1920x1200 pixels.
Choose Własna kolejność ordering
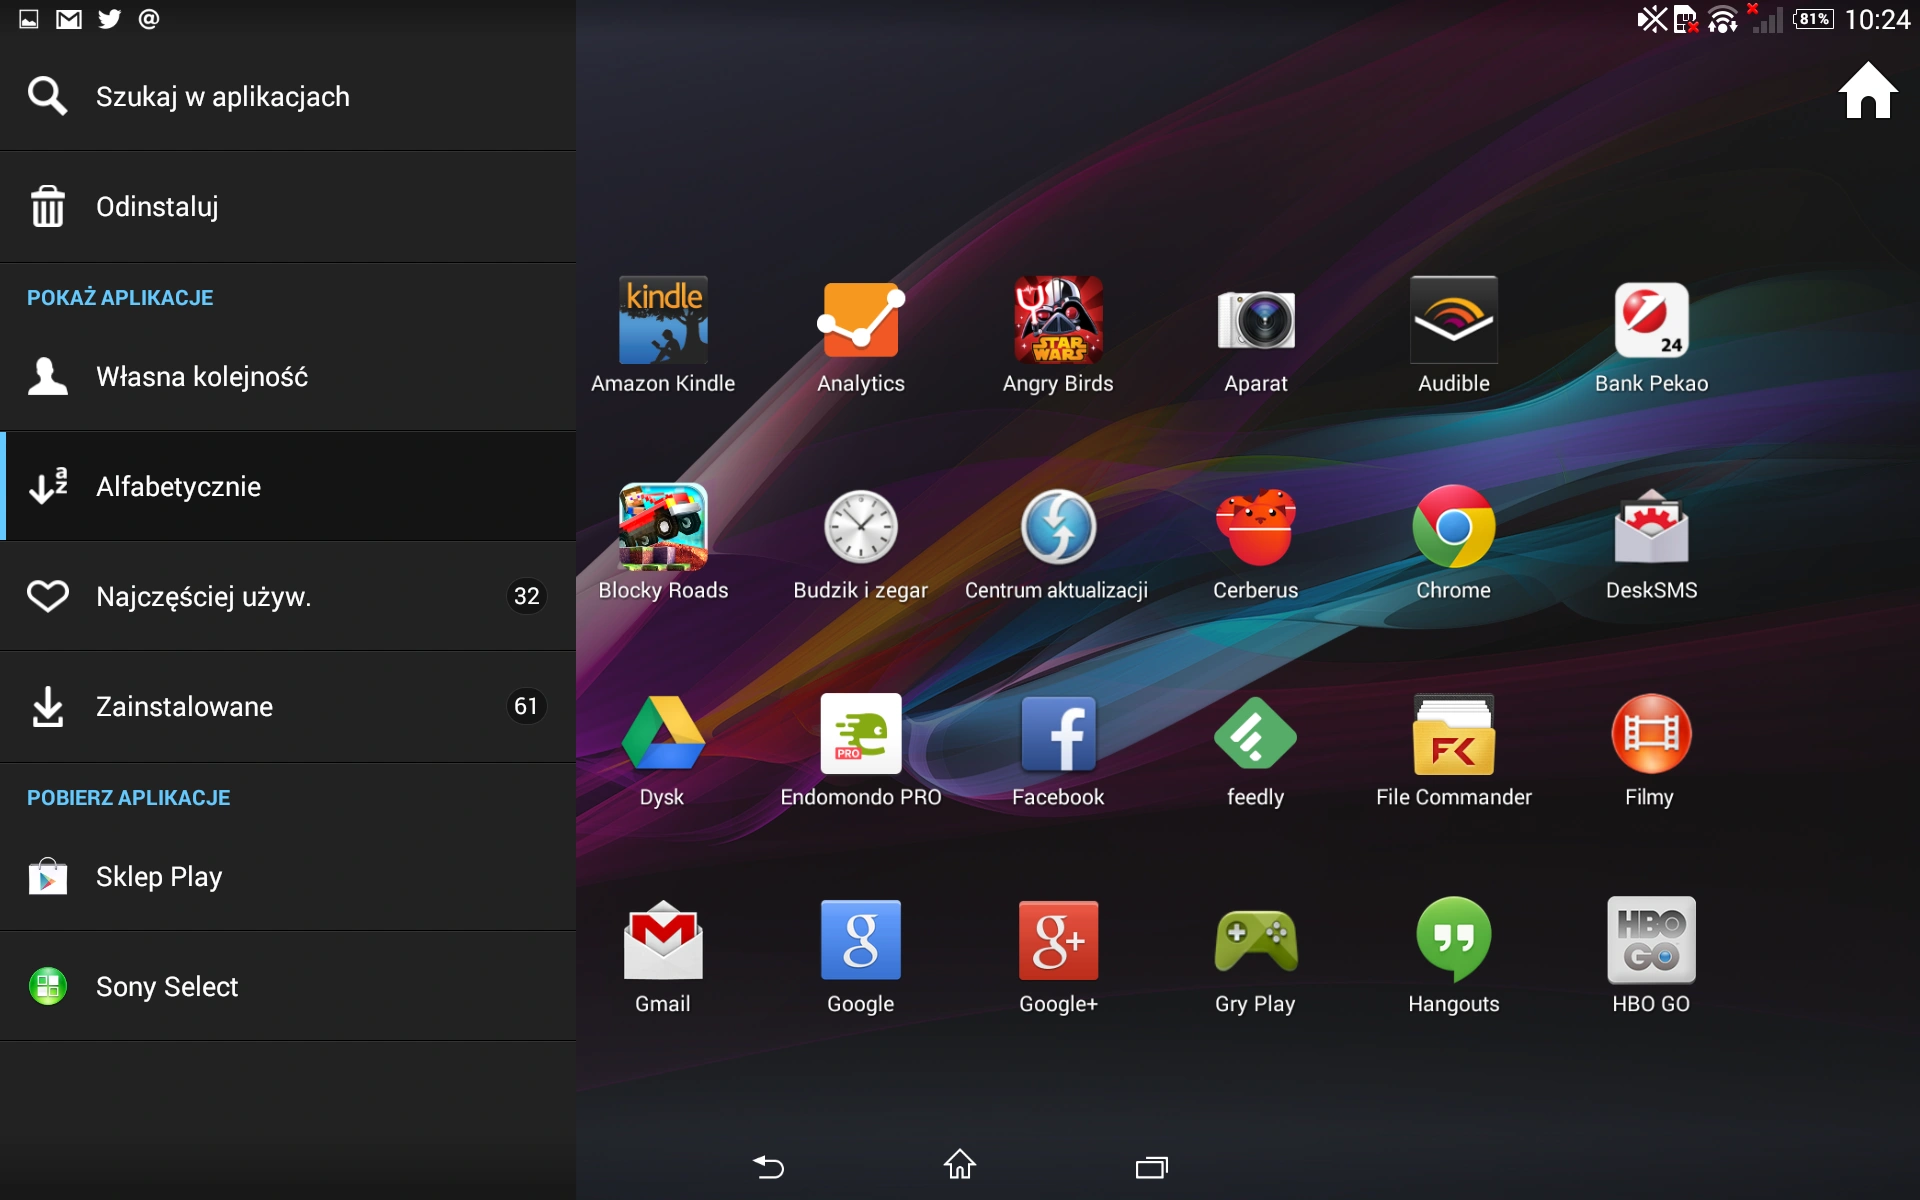[x=288, y=377]
